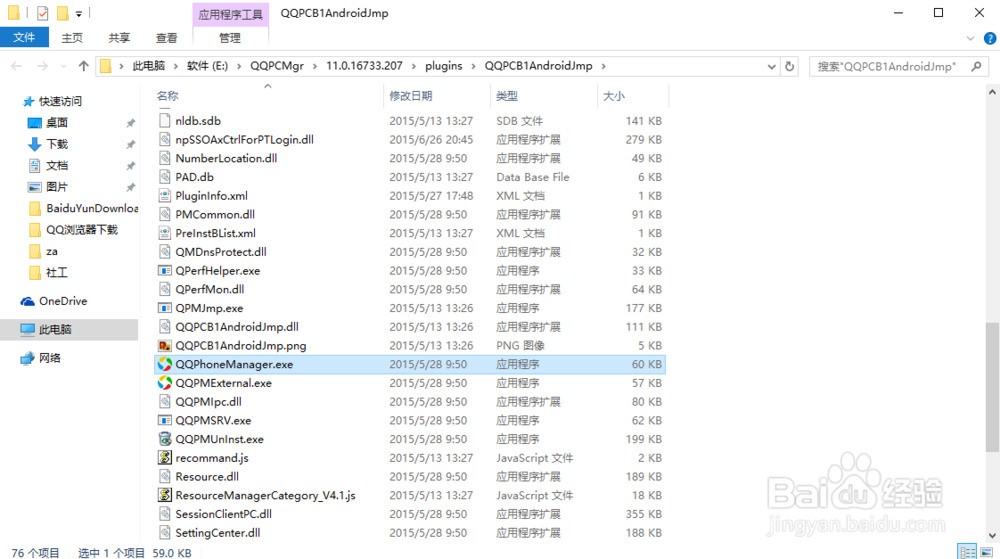Select the Resource.dll file name
This screenshot has height=559, width=1000.
point(207,477)
